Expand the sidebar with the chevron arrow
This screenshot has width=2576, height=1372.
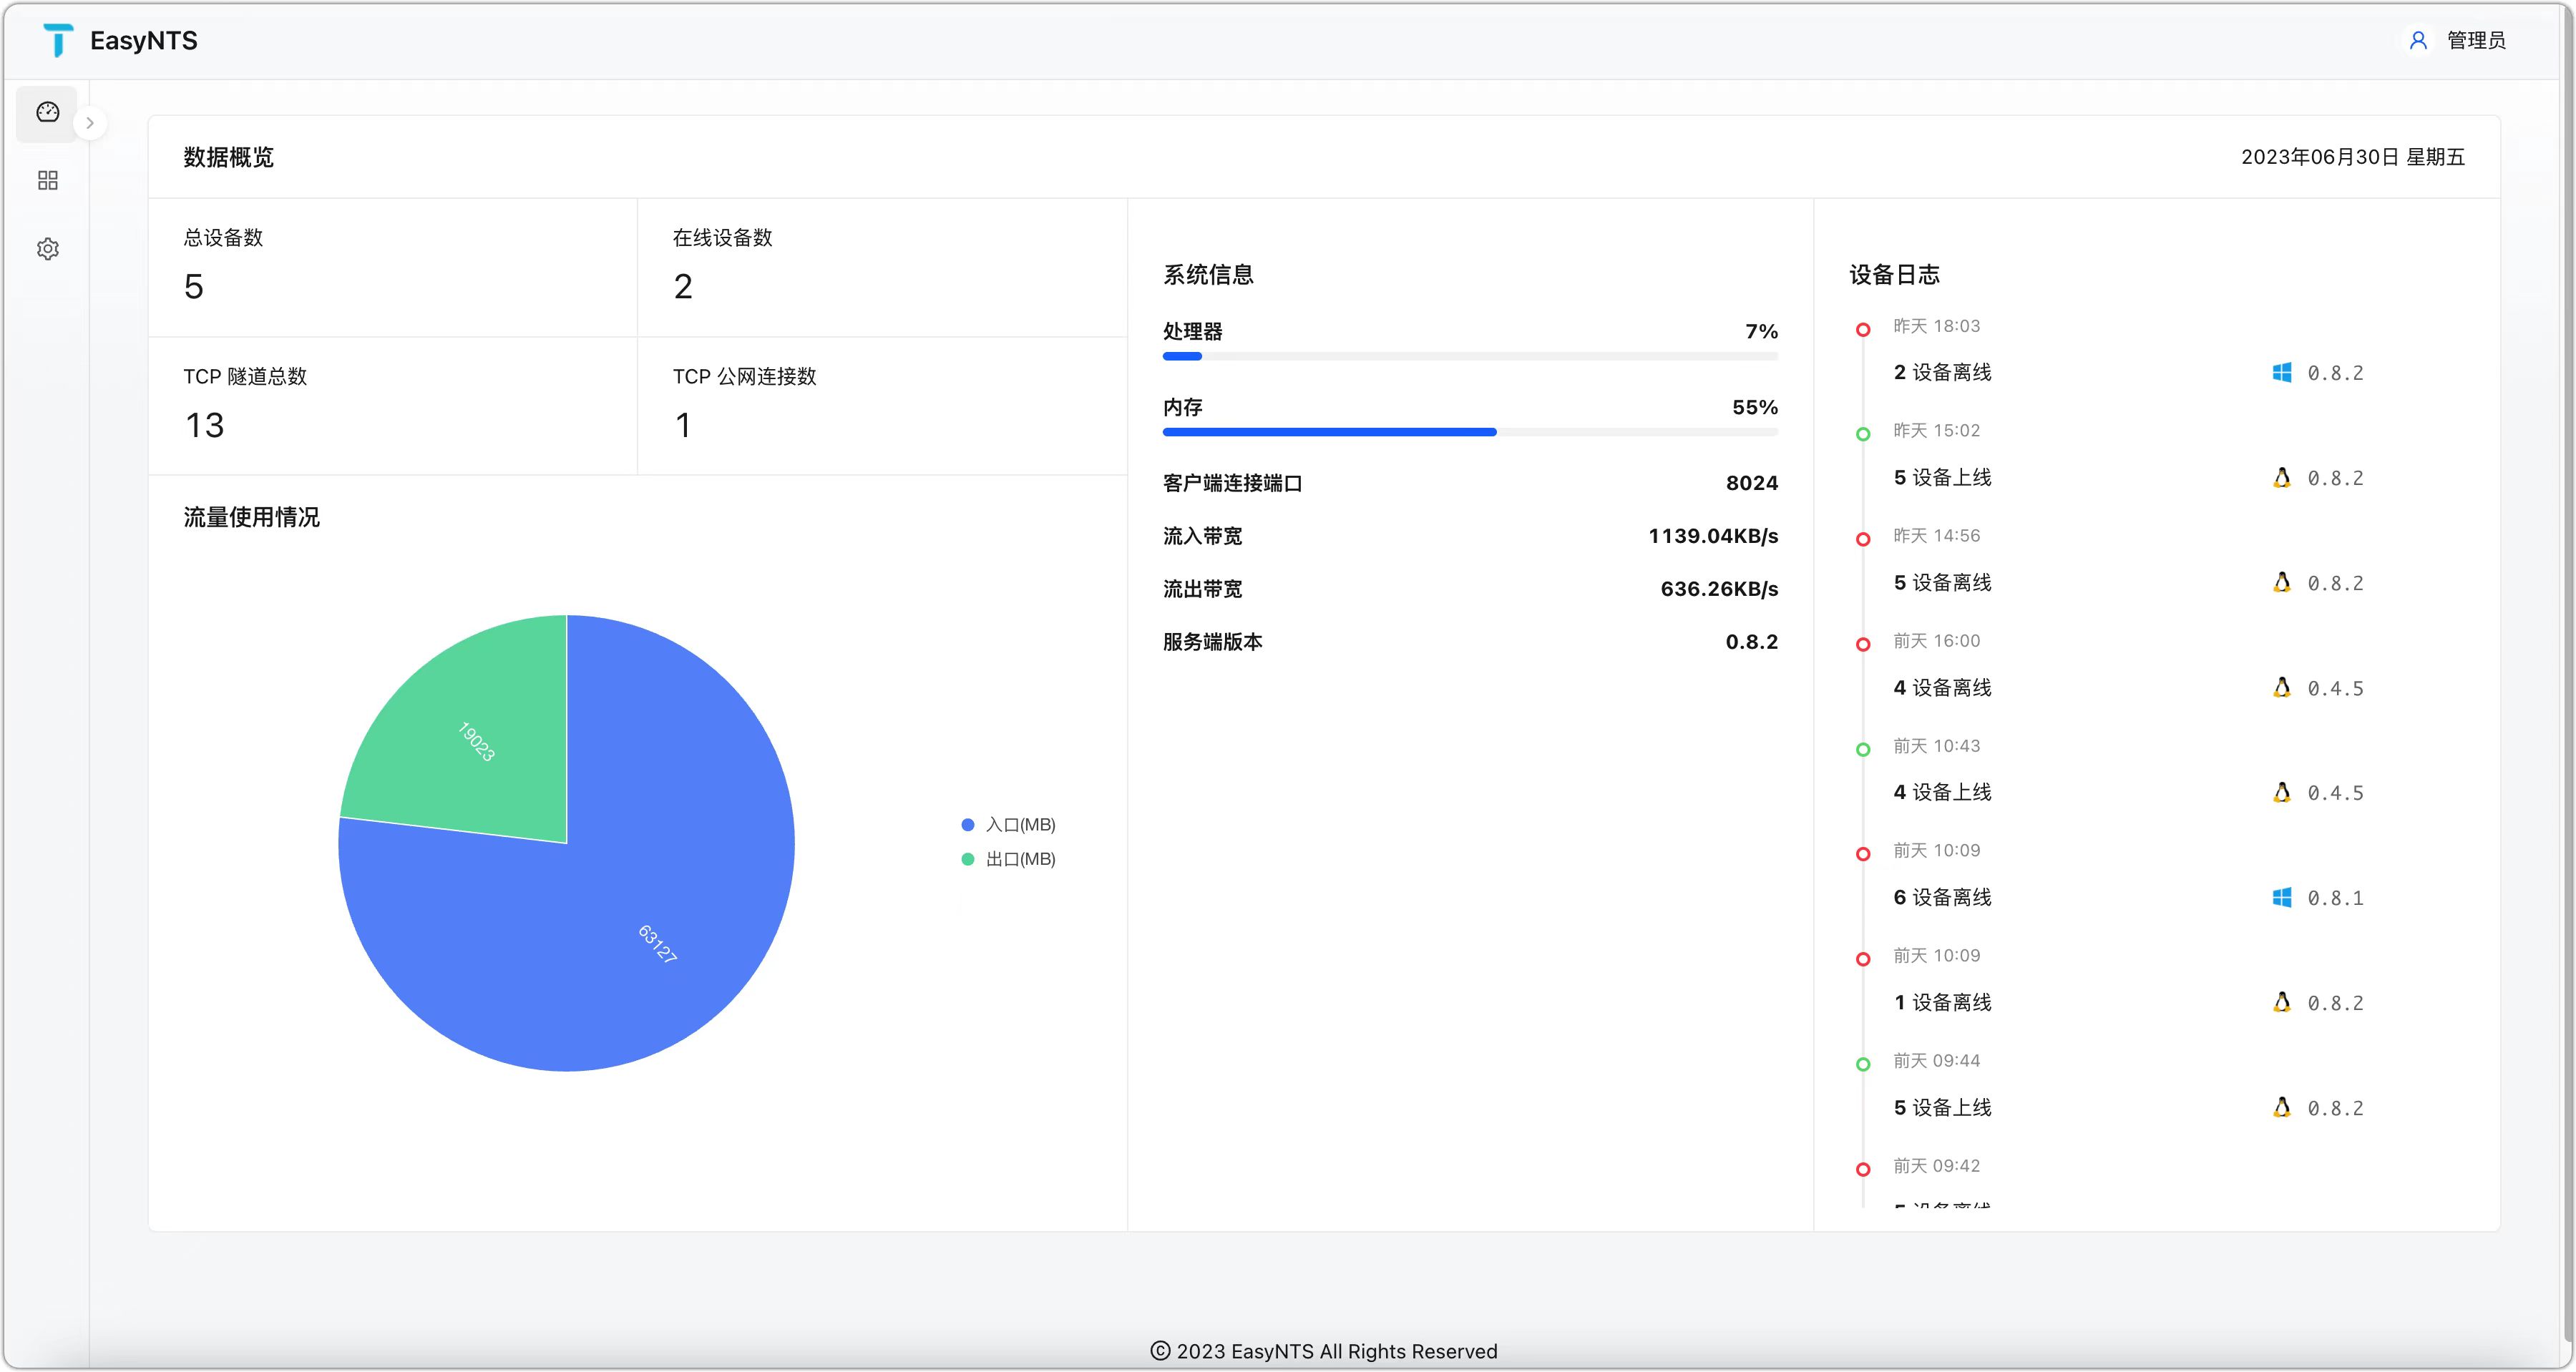tap(90, 123)
